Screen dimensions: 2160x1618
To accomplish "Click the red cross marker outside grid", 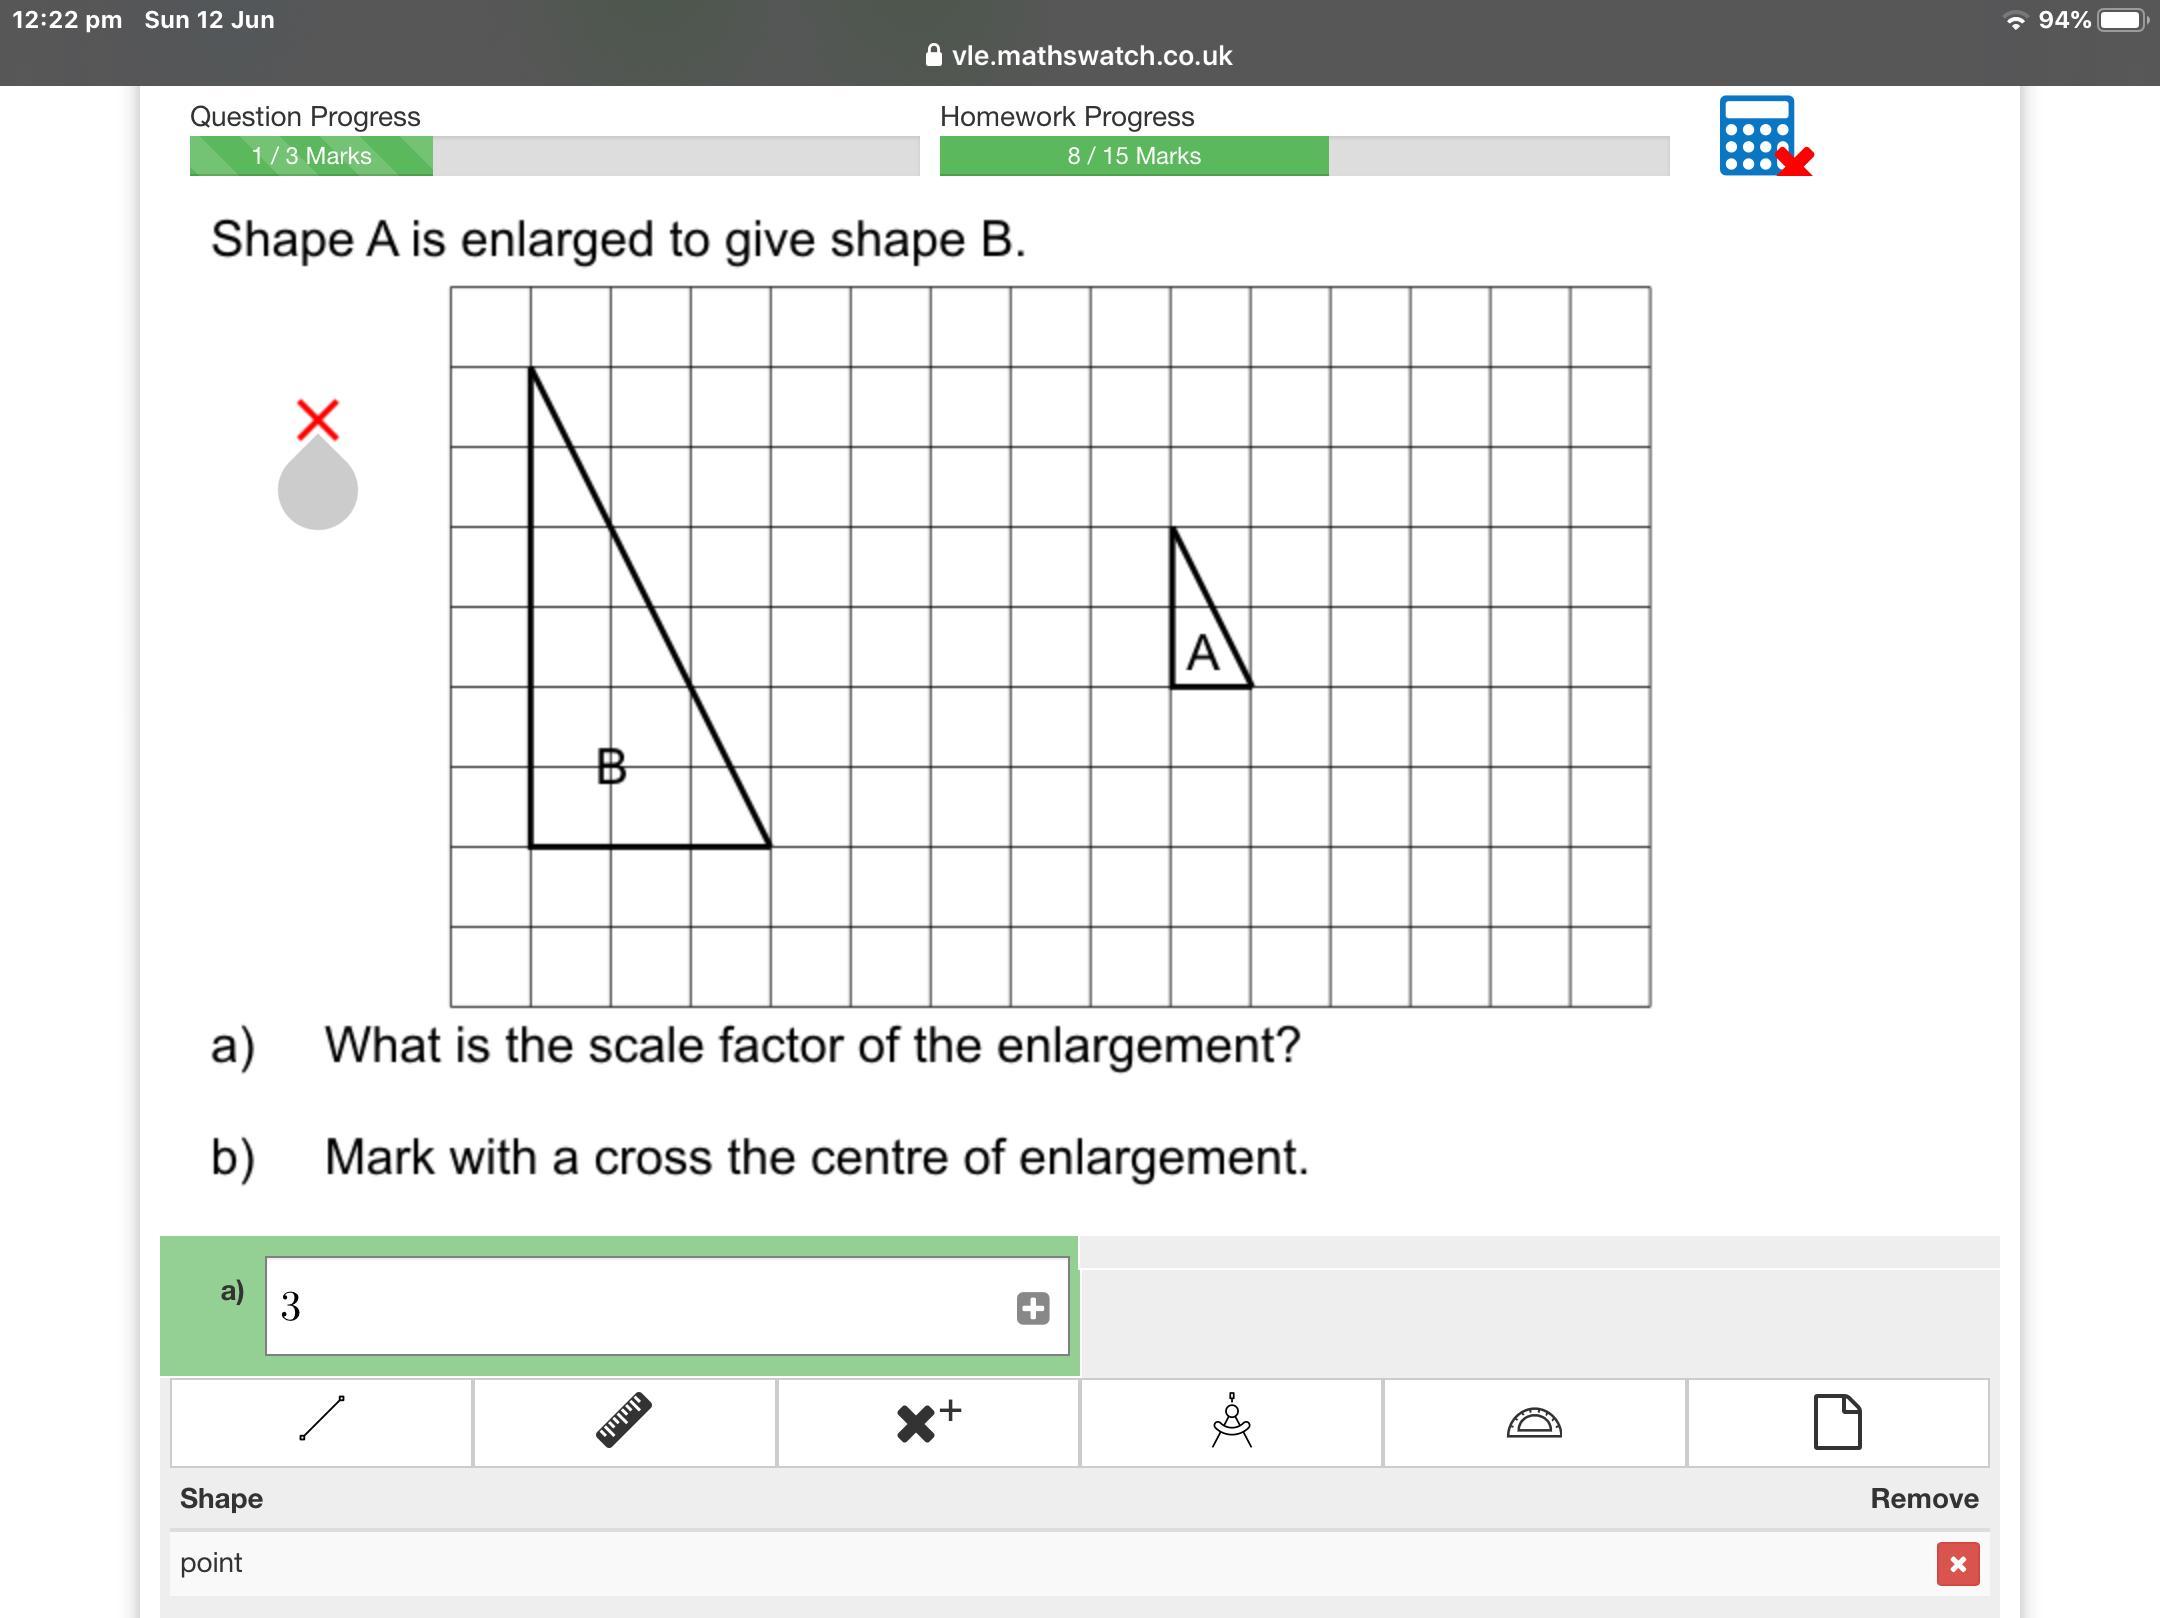I will 318,419.
